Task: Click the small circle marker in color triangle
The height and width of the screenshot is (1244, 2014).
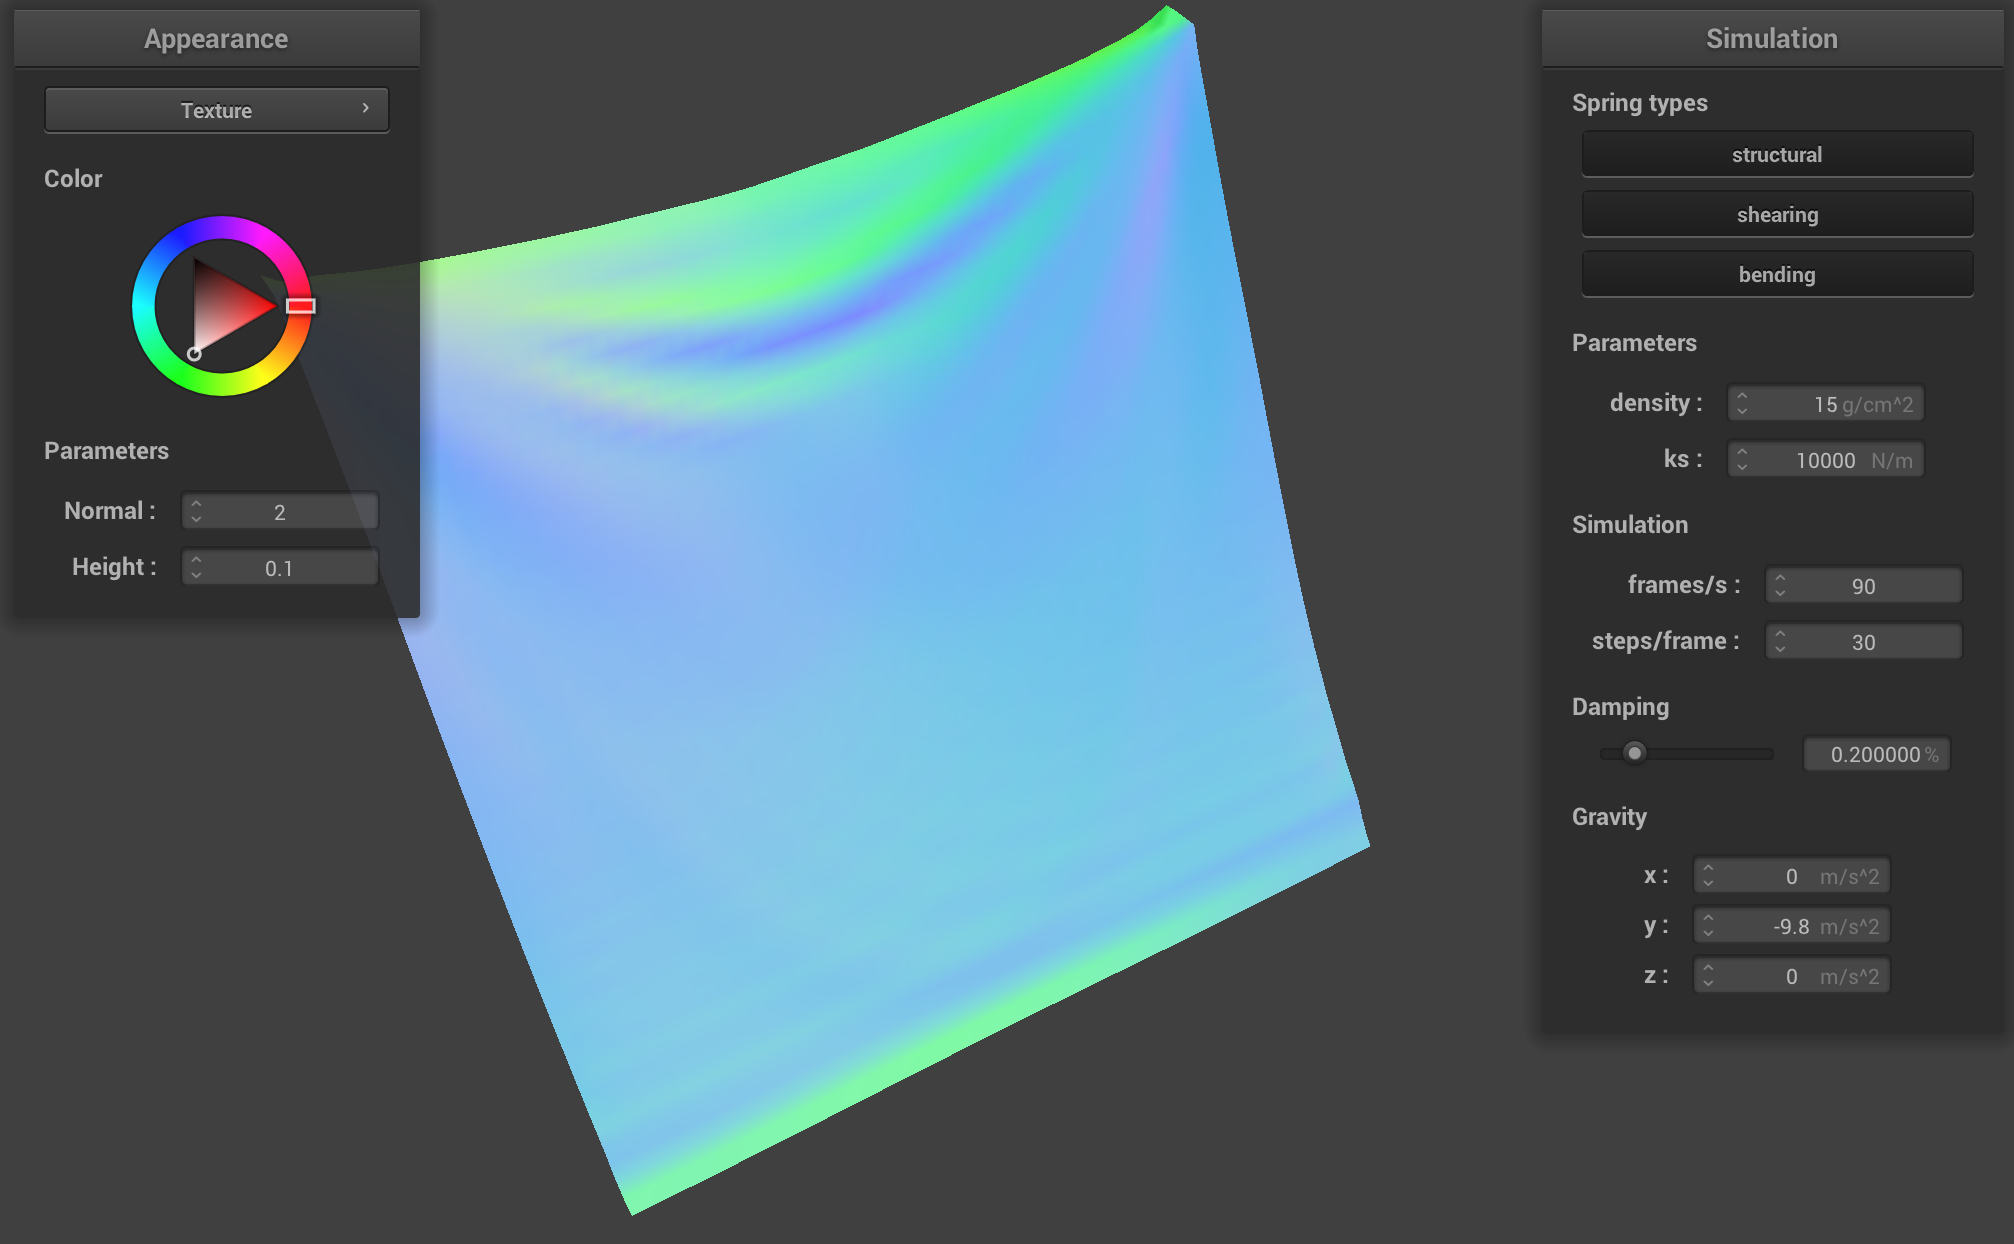Action: click(x=194, y=353)
